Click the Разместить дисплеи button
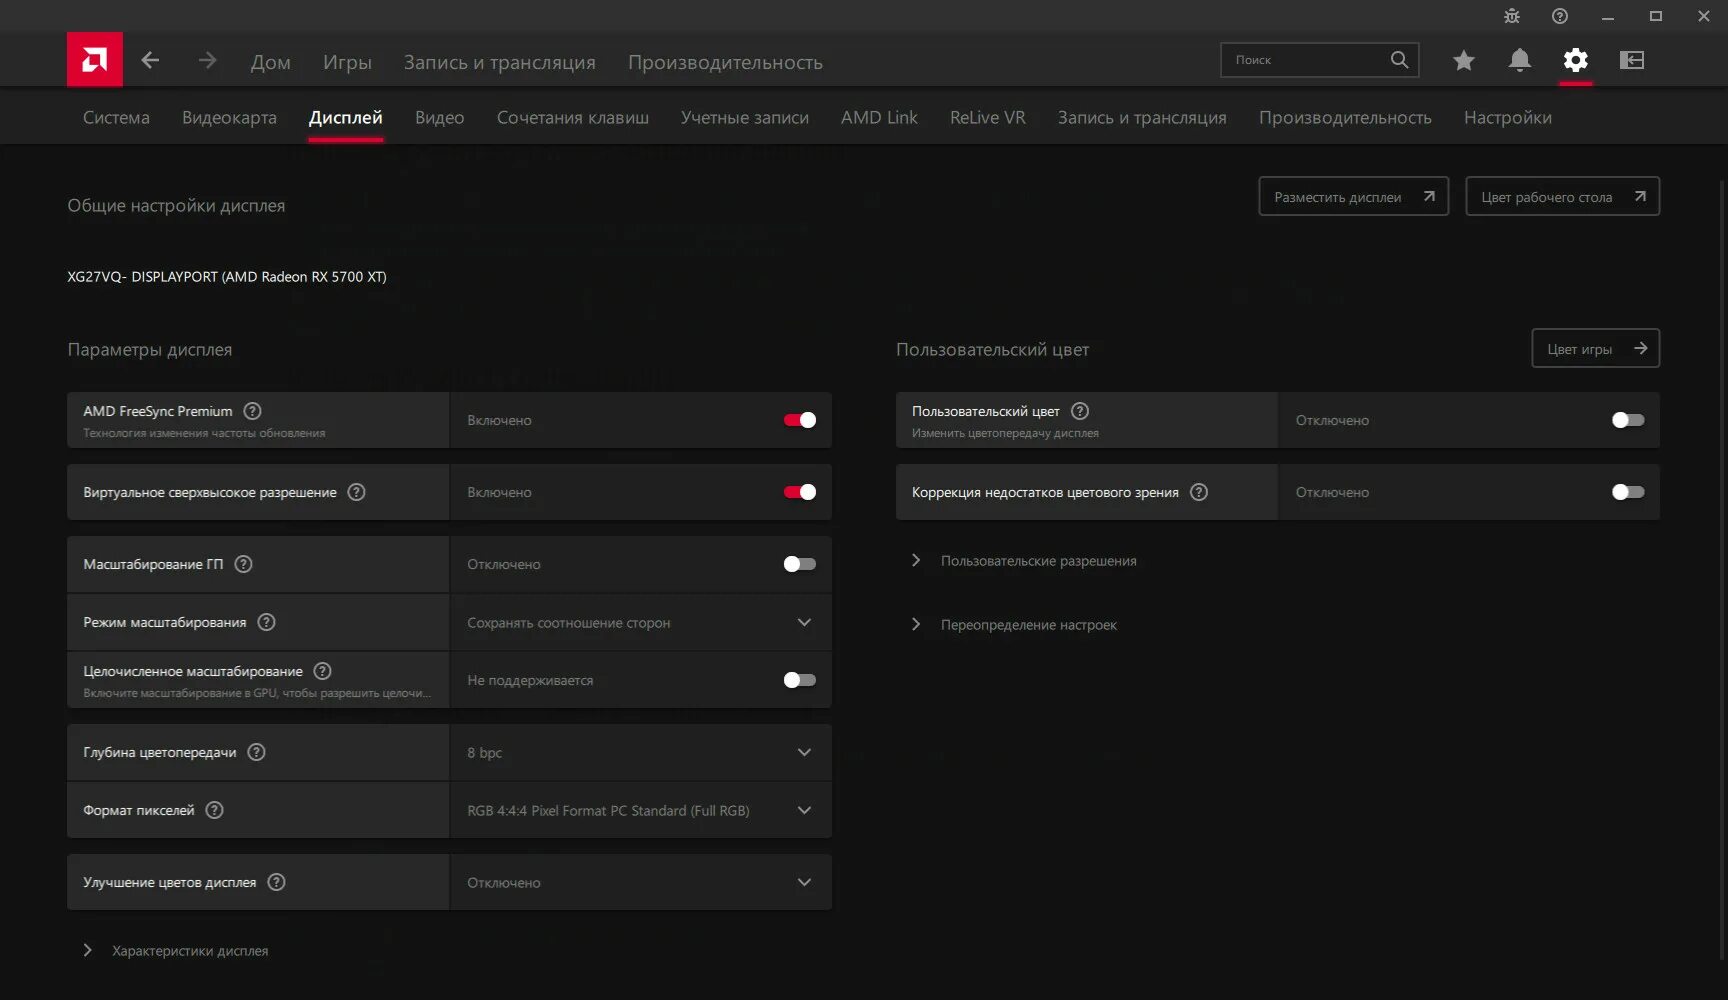The width and height of the screenshot is (1728, 1000). (x=1353, y=196)
